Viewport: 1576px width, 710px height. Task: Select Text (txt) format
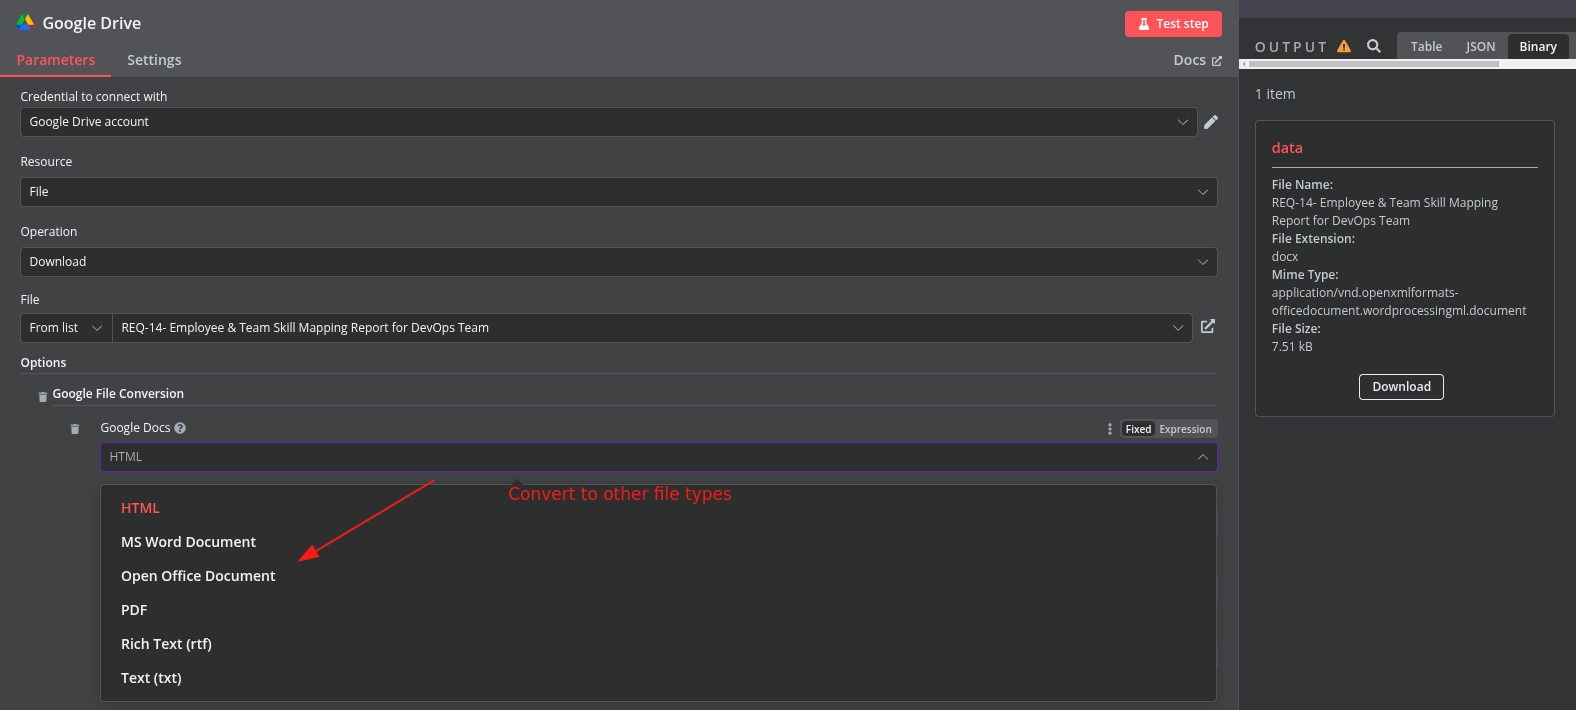coord(658,678)
